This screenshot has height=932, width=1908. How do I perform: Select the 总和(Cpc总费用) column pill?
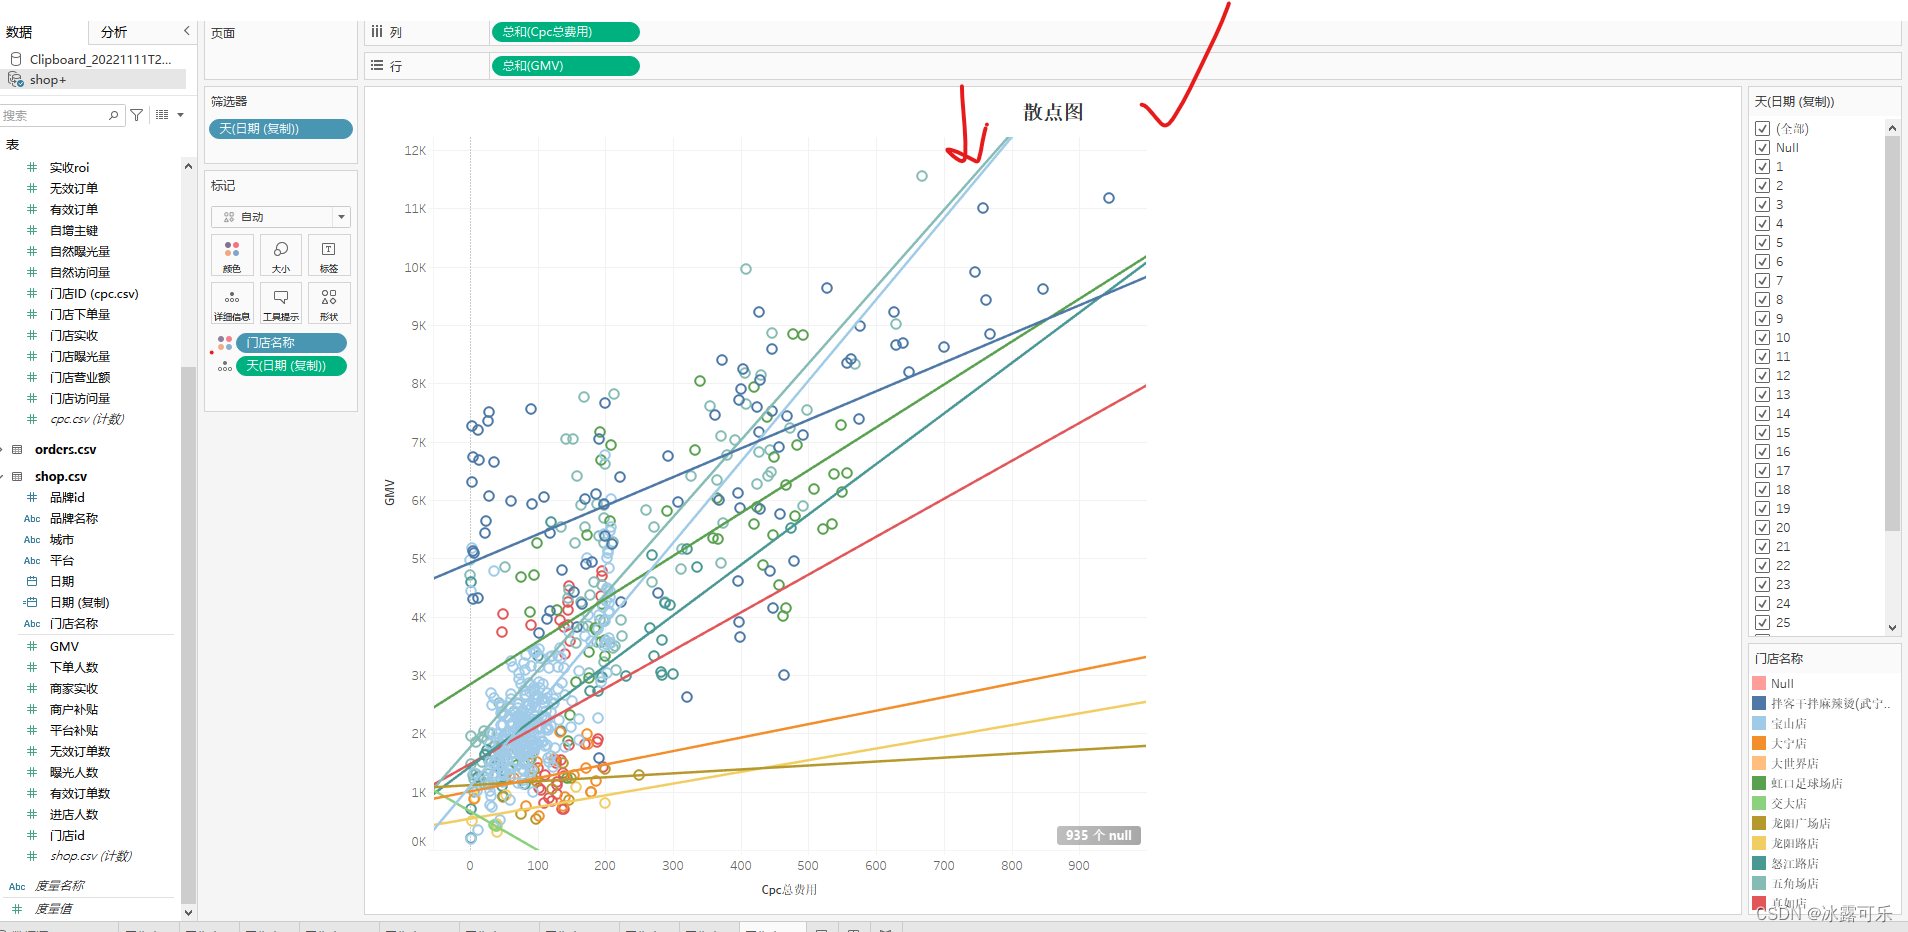click(565, 32)
